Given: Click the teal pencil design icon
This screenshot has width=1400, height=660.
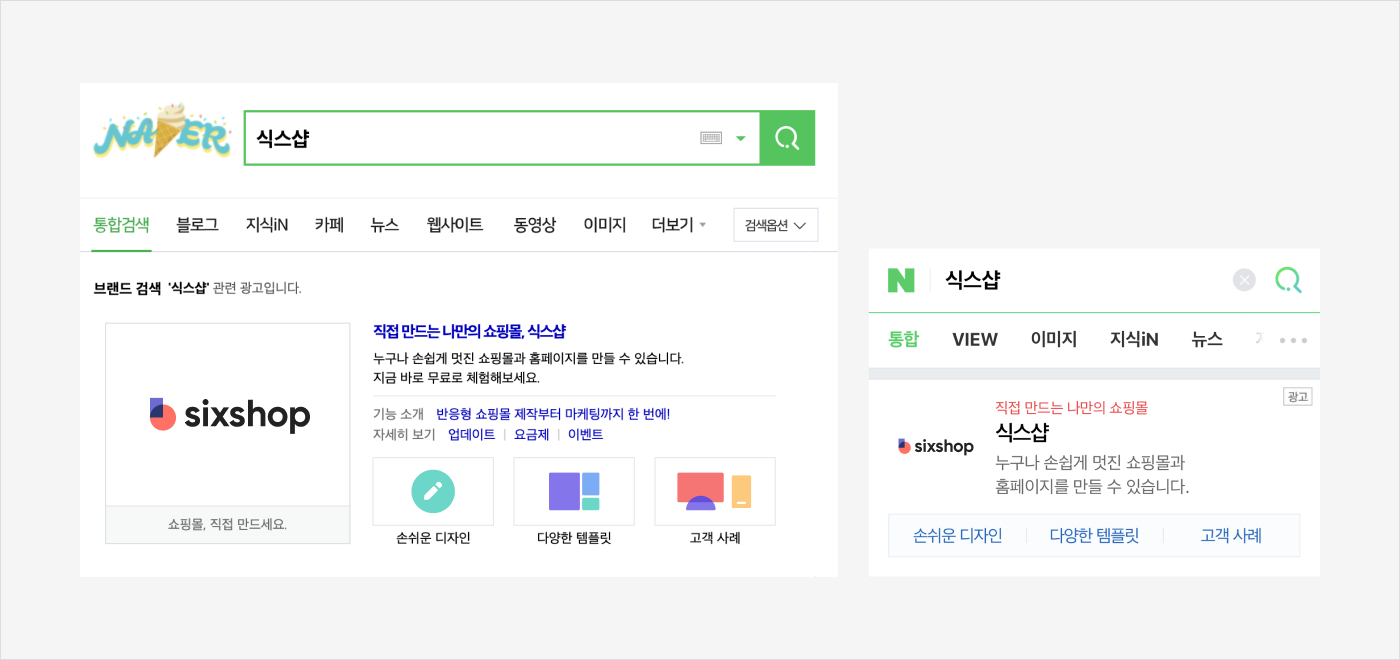Looking at the screenshot, I should [433, 491].
